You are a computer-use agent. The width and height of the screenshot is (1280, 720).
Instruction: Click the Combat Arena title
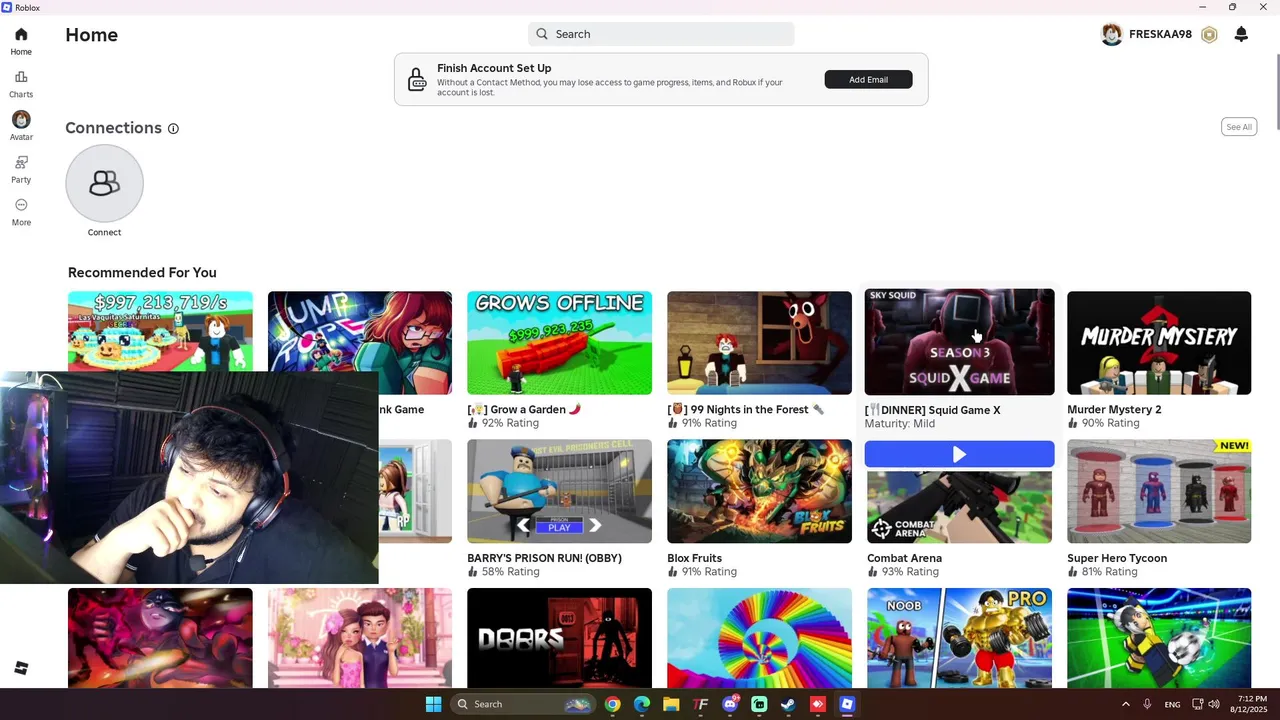pos(904,558)
